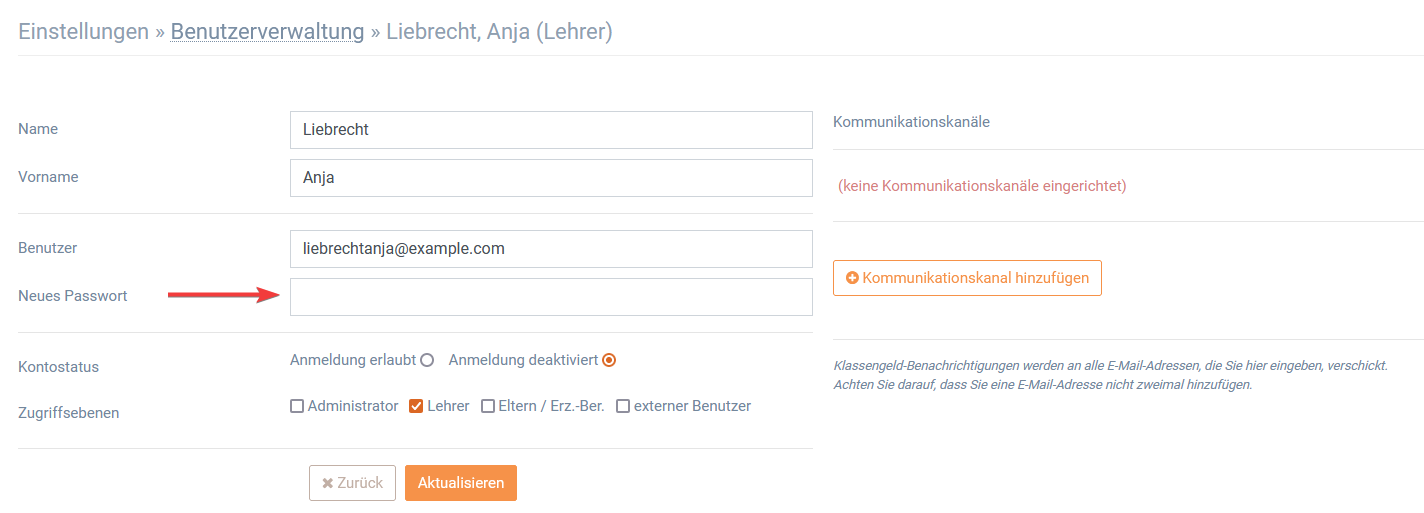
Task: Click the Vorname field containing Anja
Action: tap(551, 178)
